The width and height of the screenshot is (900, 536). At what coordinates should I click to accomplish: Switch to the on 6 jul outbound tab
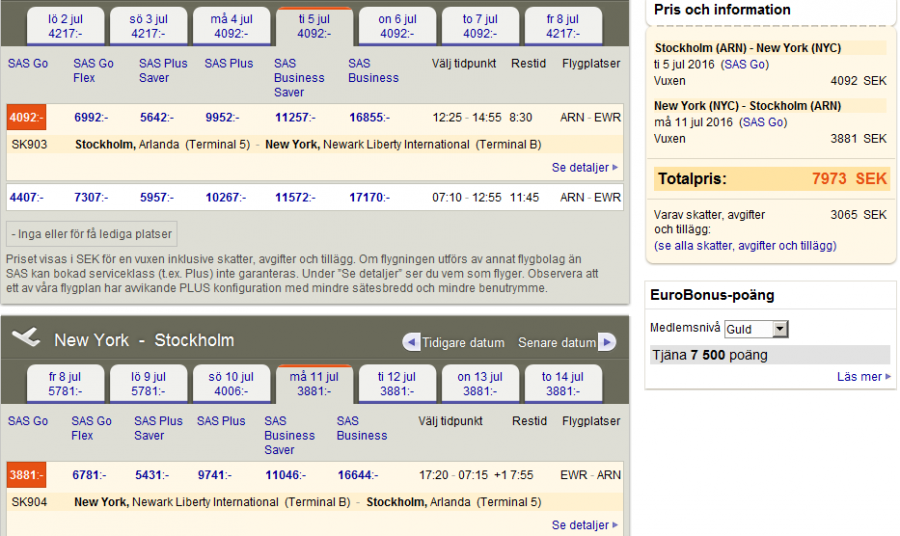pos(396,26)
